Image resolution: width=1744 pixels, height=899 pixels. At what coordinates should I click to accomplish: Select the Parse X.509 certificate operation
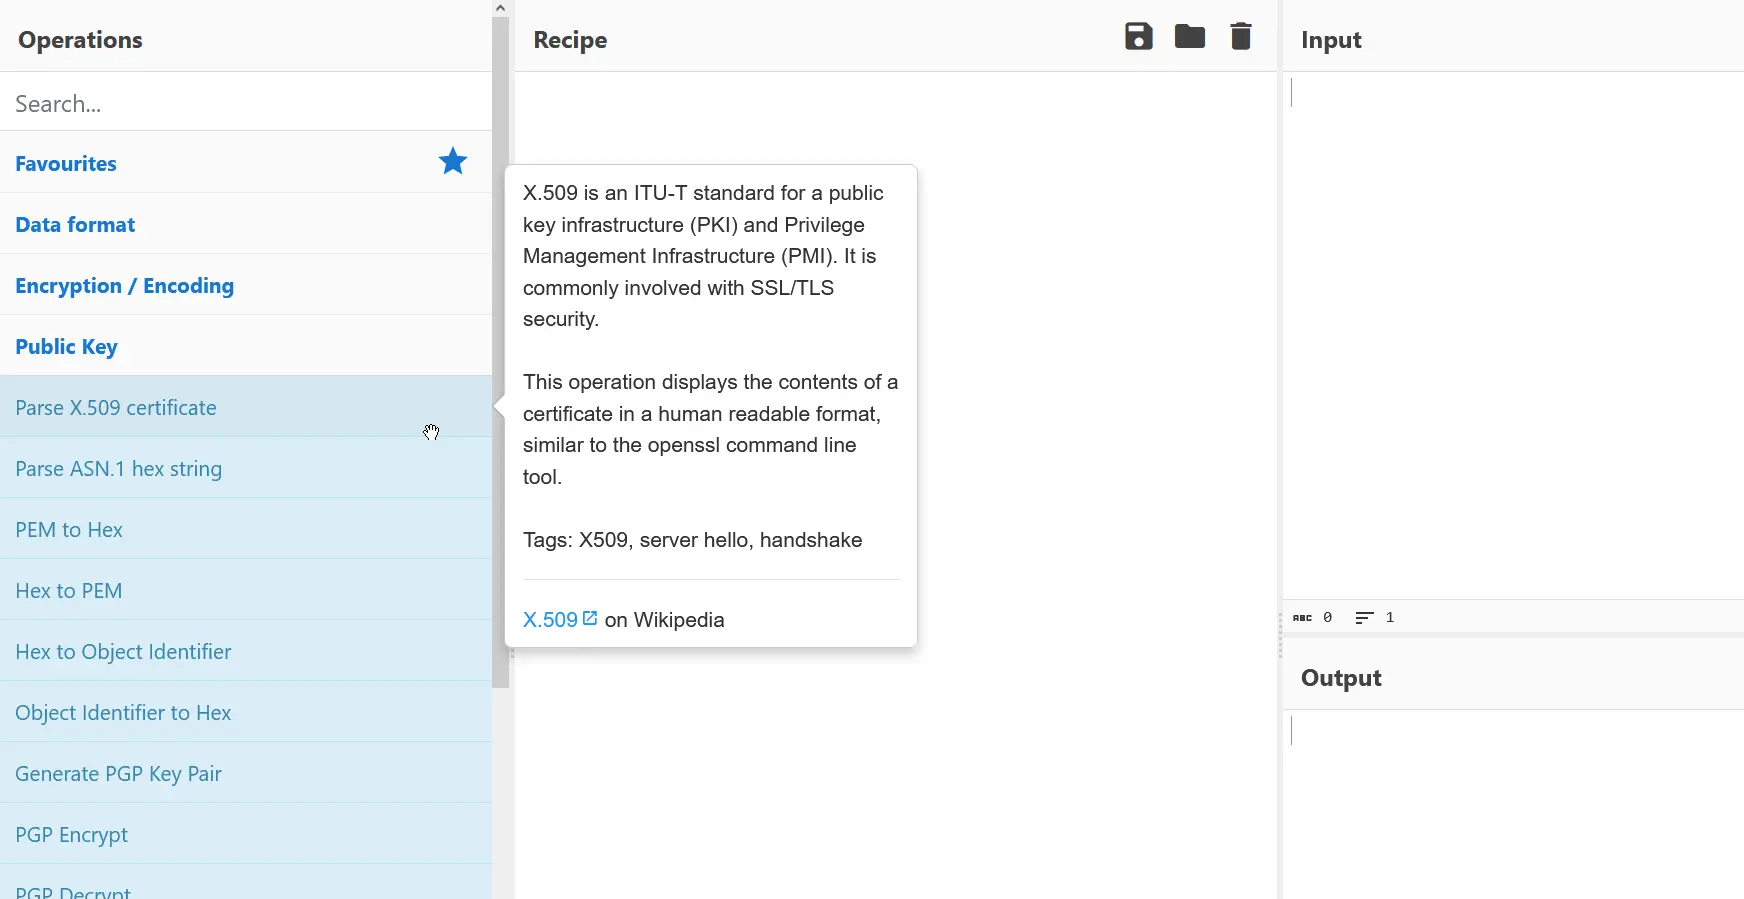click(x=116, y=408)
